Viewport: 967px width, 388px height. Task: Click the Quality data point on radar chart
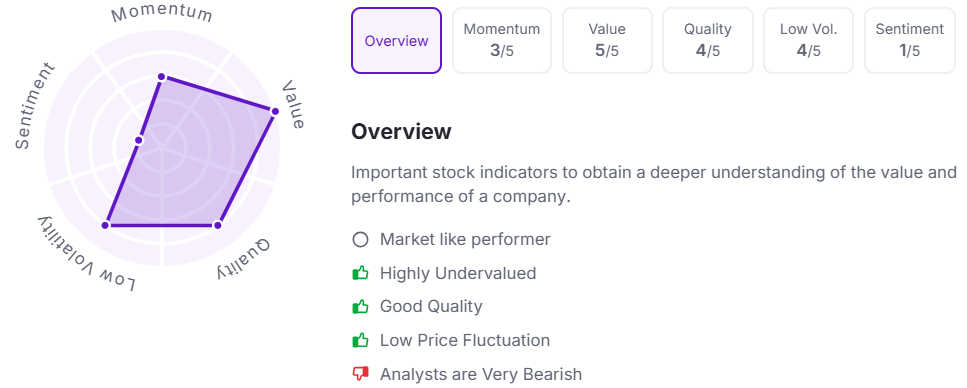pos(217,225)
